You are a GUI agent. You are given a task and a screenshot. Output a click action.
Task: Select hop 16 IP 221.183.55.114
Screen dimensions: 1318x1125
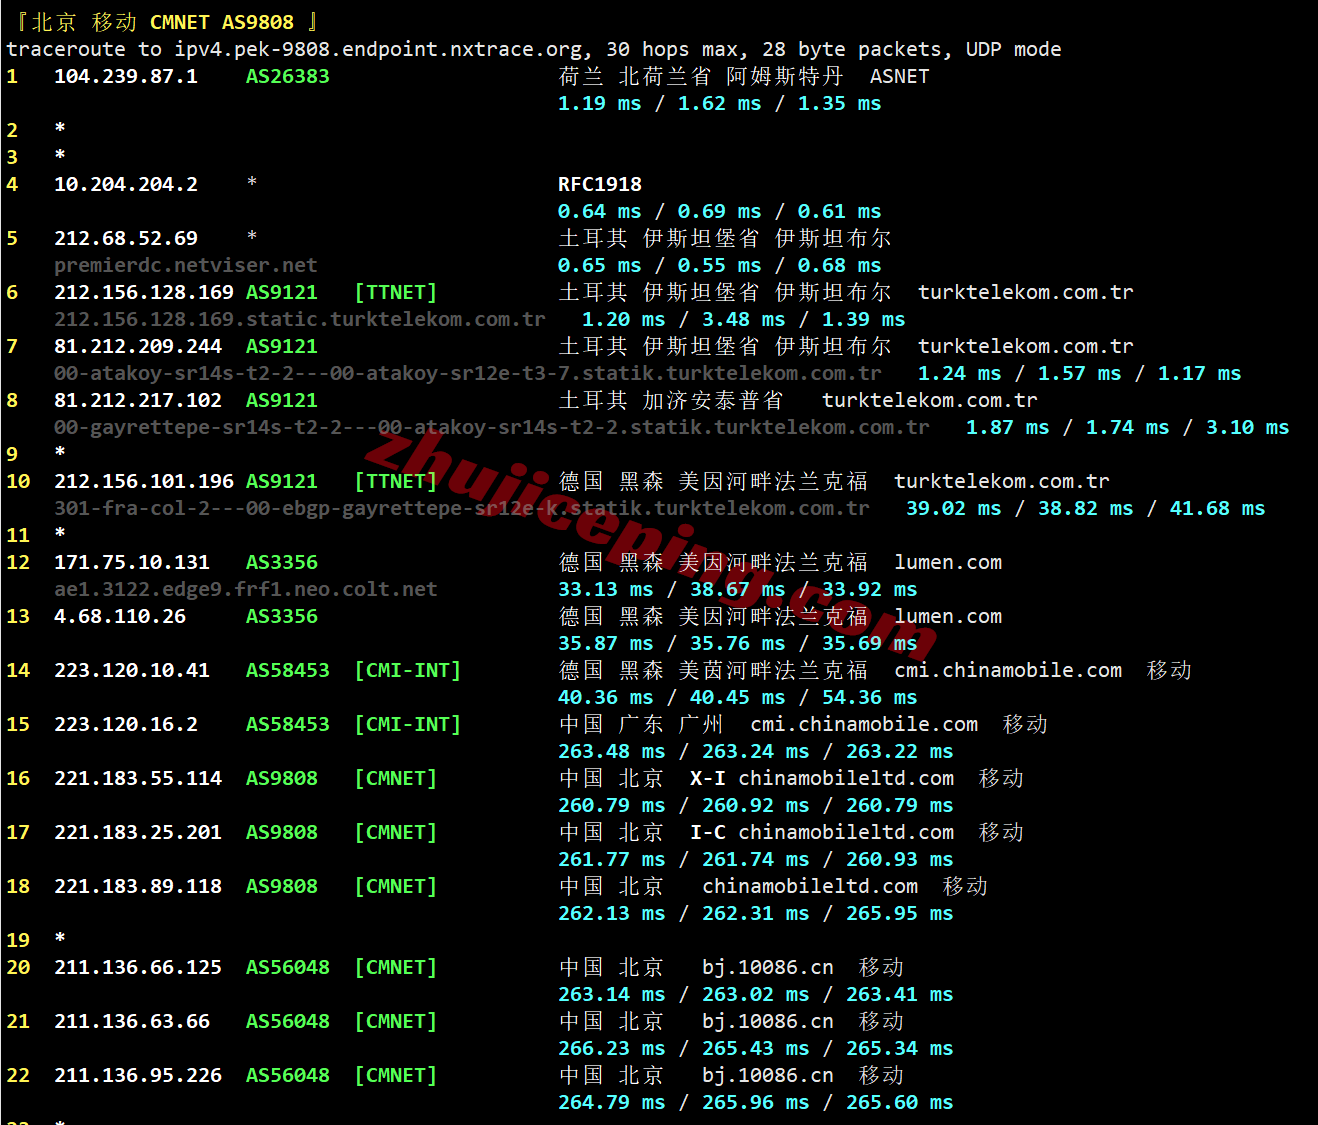(x=138, y=778)
